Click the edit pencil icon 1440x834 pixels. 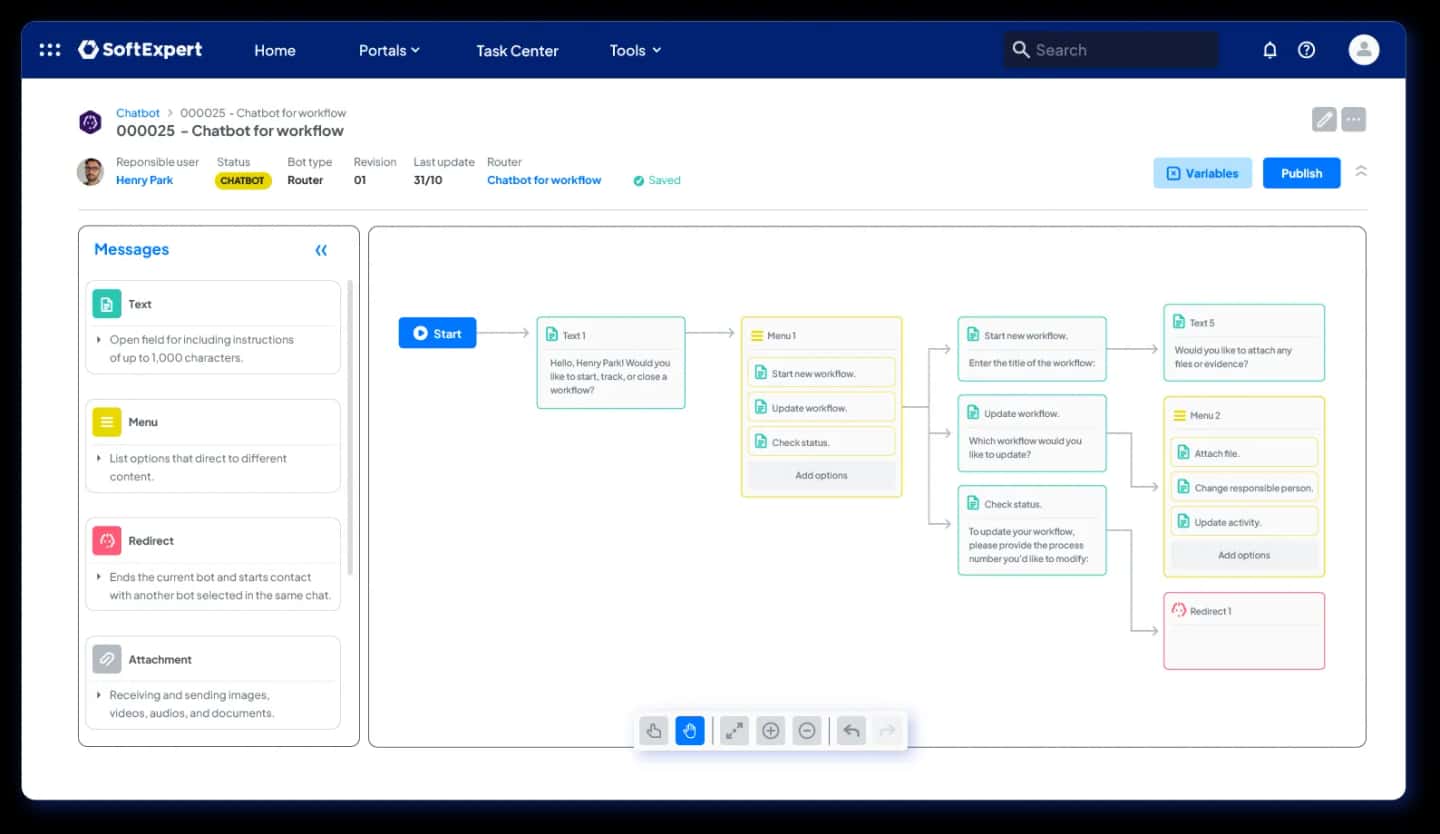(x=1324, y=120)
